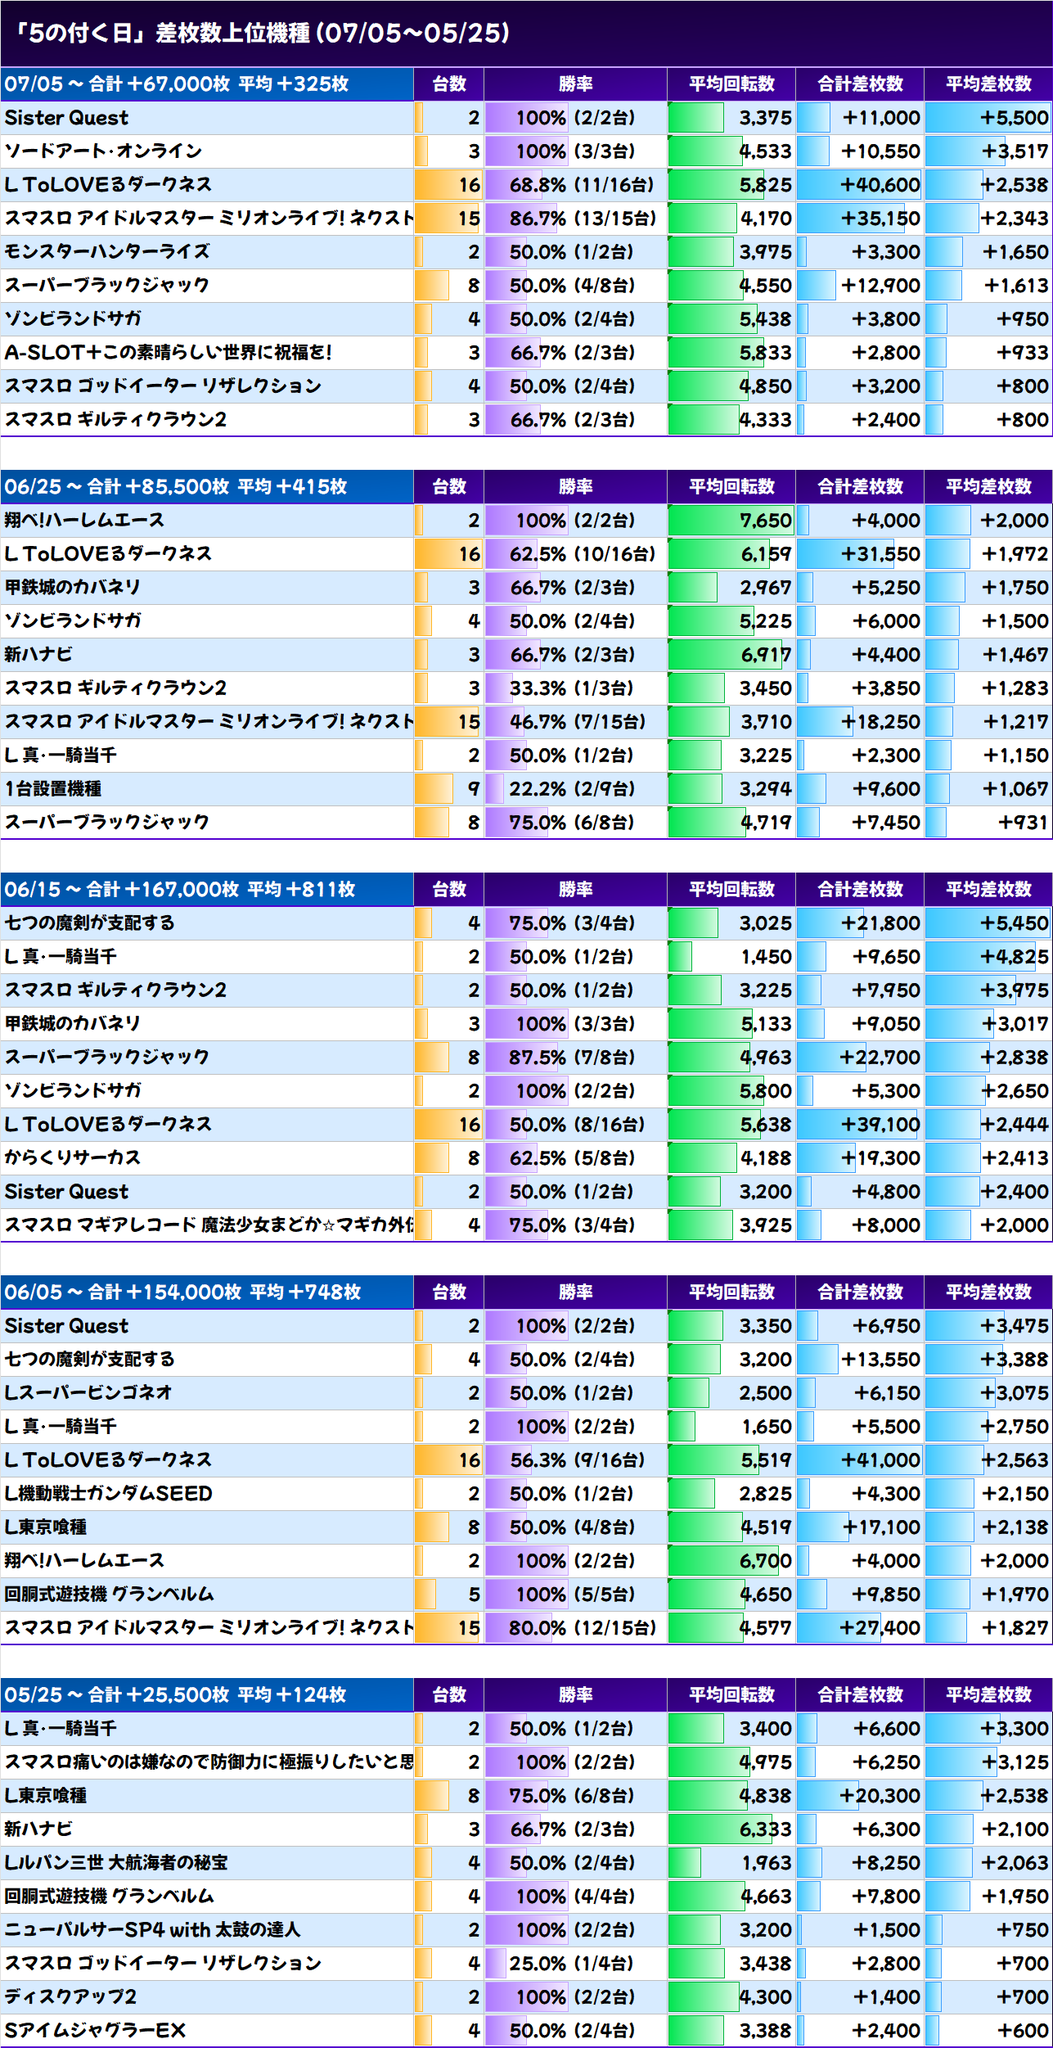Select the SアイムジャグラーEX row name
1053x2048 pixels.
pos(95,2030)
